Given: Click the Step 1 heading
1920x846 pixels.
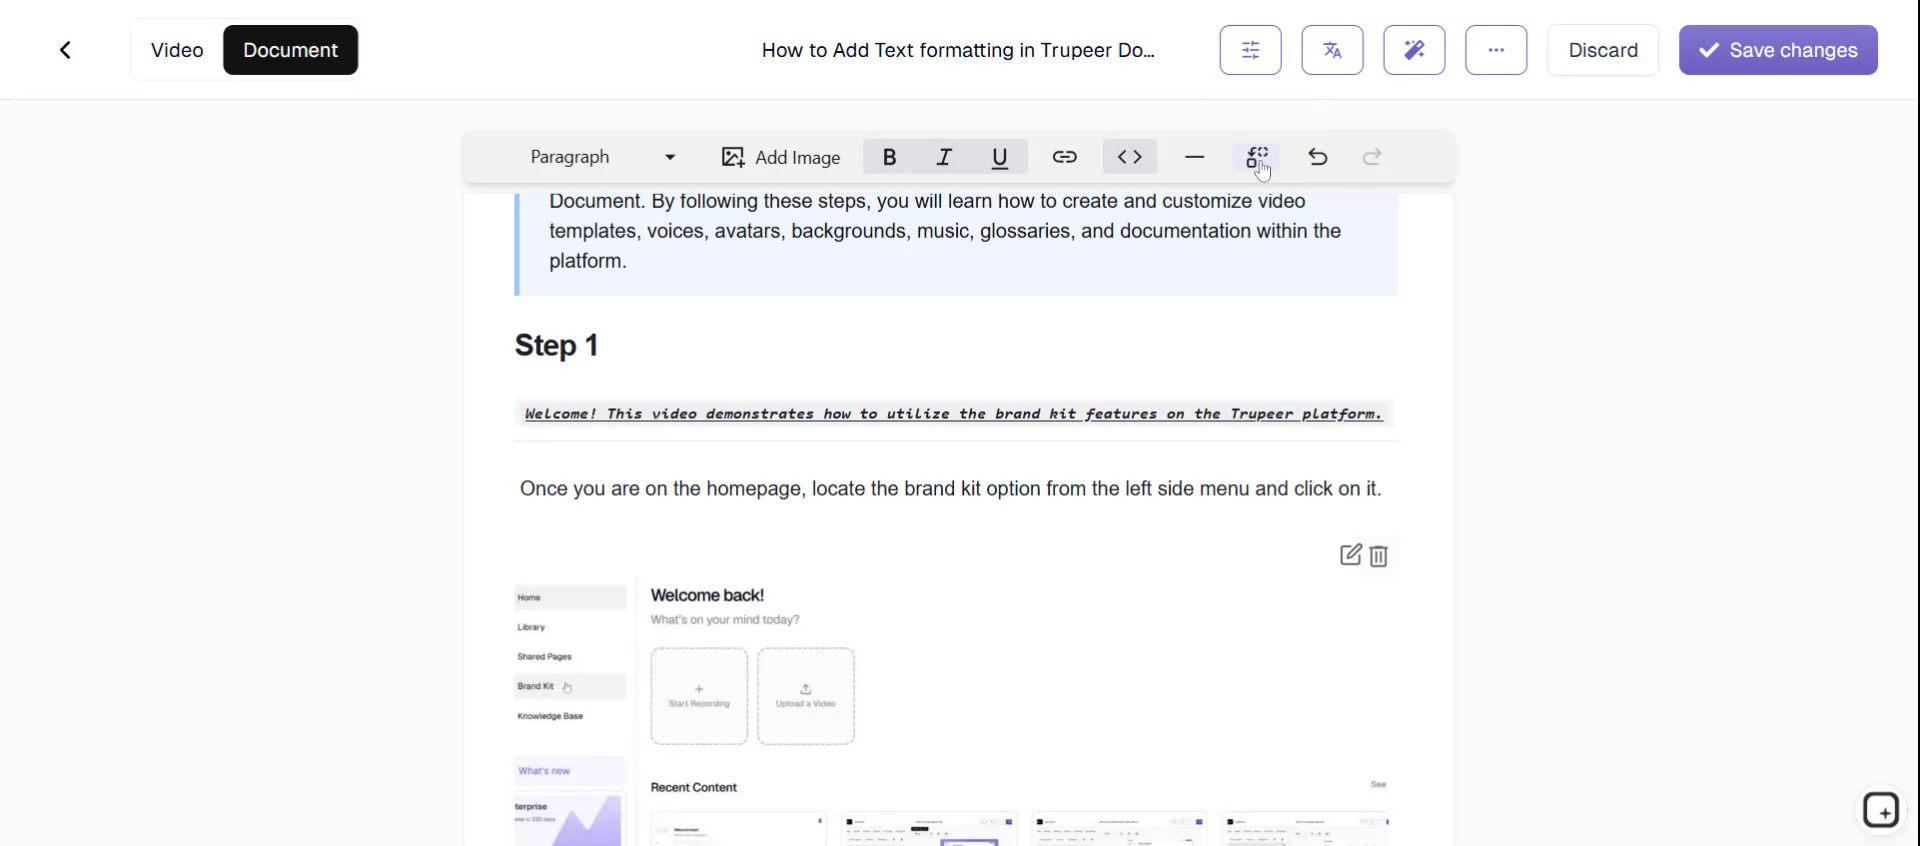Looking at the screenshot, I should (556, 345).
